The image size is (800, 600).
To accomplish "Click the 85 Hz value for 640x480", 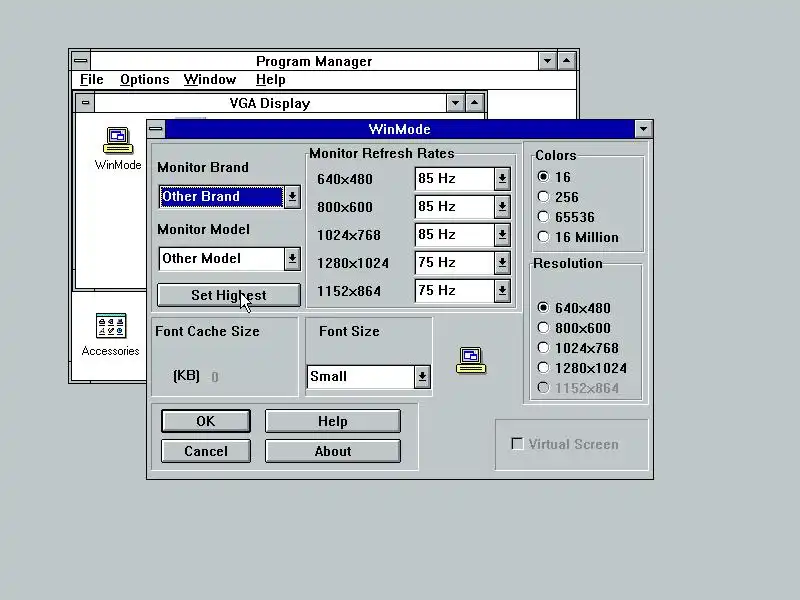I will [455, 179].
